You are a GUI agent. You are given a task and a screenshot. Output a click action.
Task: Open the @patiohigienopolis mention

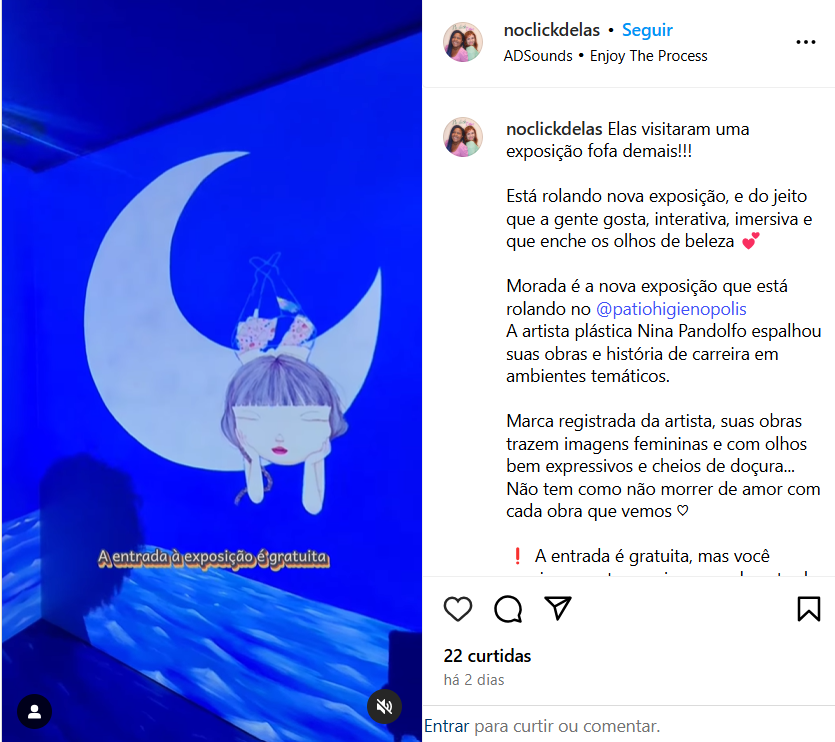pyautogui.click(x=671, y=309)
